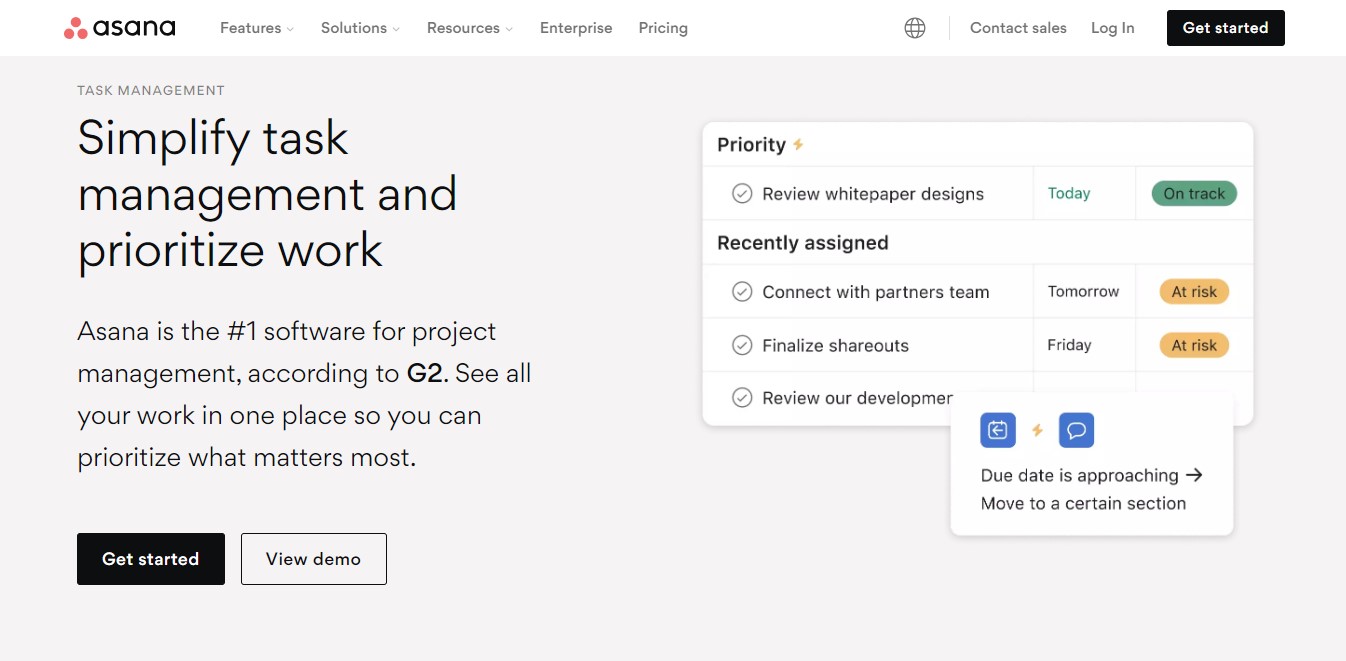Expand the Resources menu
Viewport: 1346px width, 661px height.
[470, 28]
